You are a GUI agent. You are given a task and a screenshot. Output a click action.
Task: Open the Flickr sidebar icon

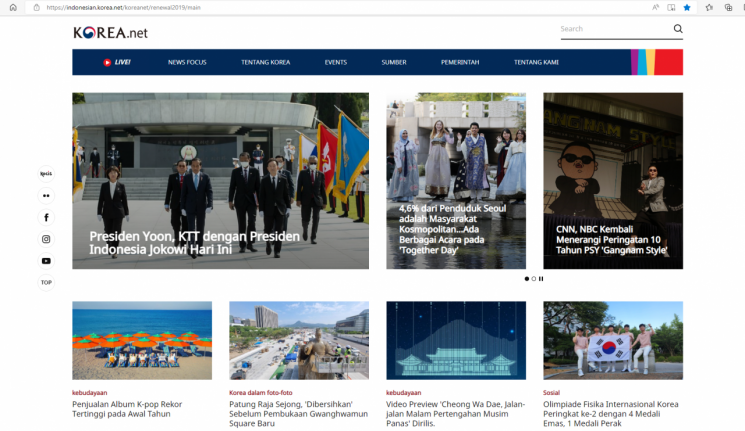tap(46, 195)
